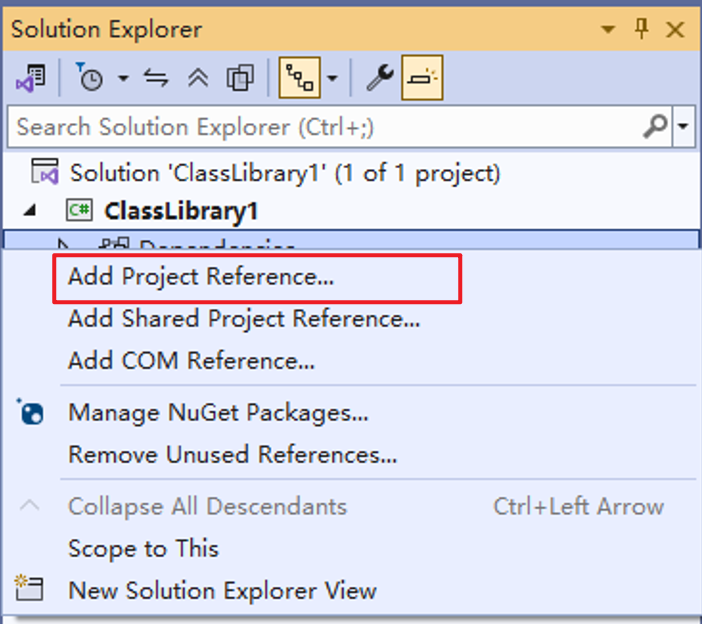This screenshot has width=702, height=624.
Task: Click the Pending Changes Filter clock icon
Action: (90, 78)
